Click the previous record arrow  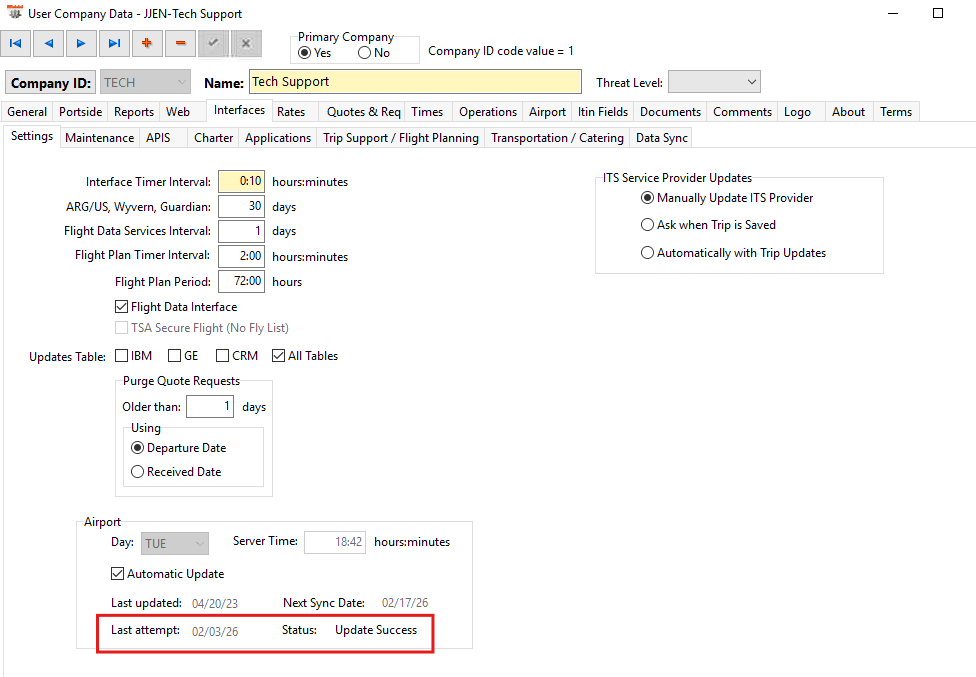[x=49, y=44]
